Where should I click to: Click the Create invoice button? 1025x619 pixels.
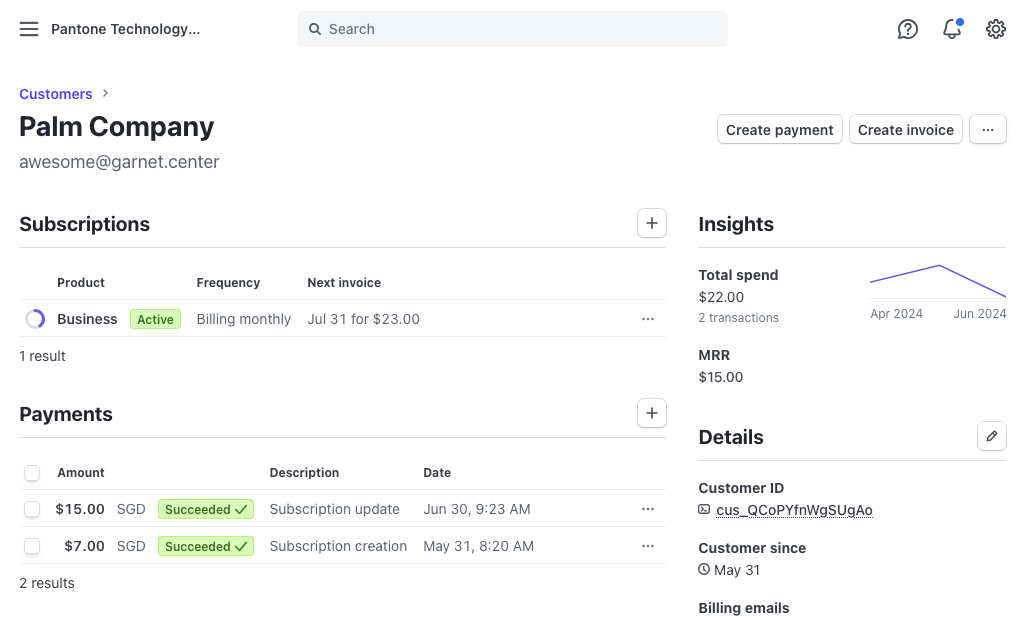[905, 129]
